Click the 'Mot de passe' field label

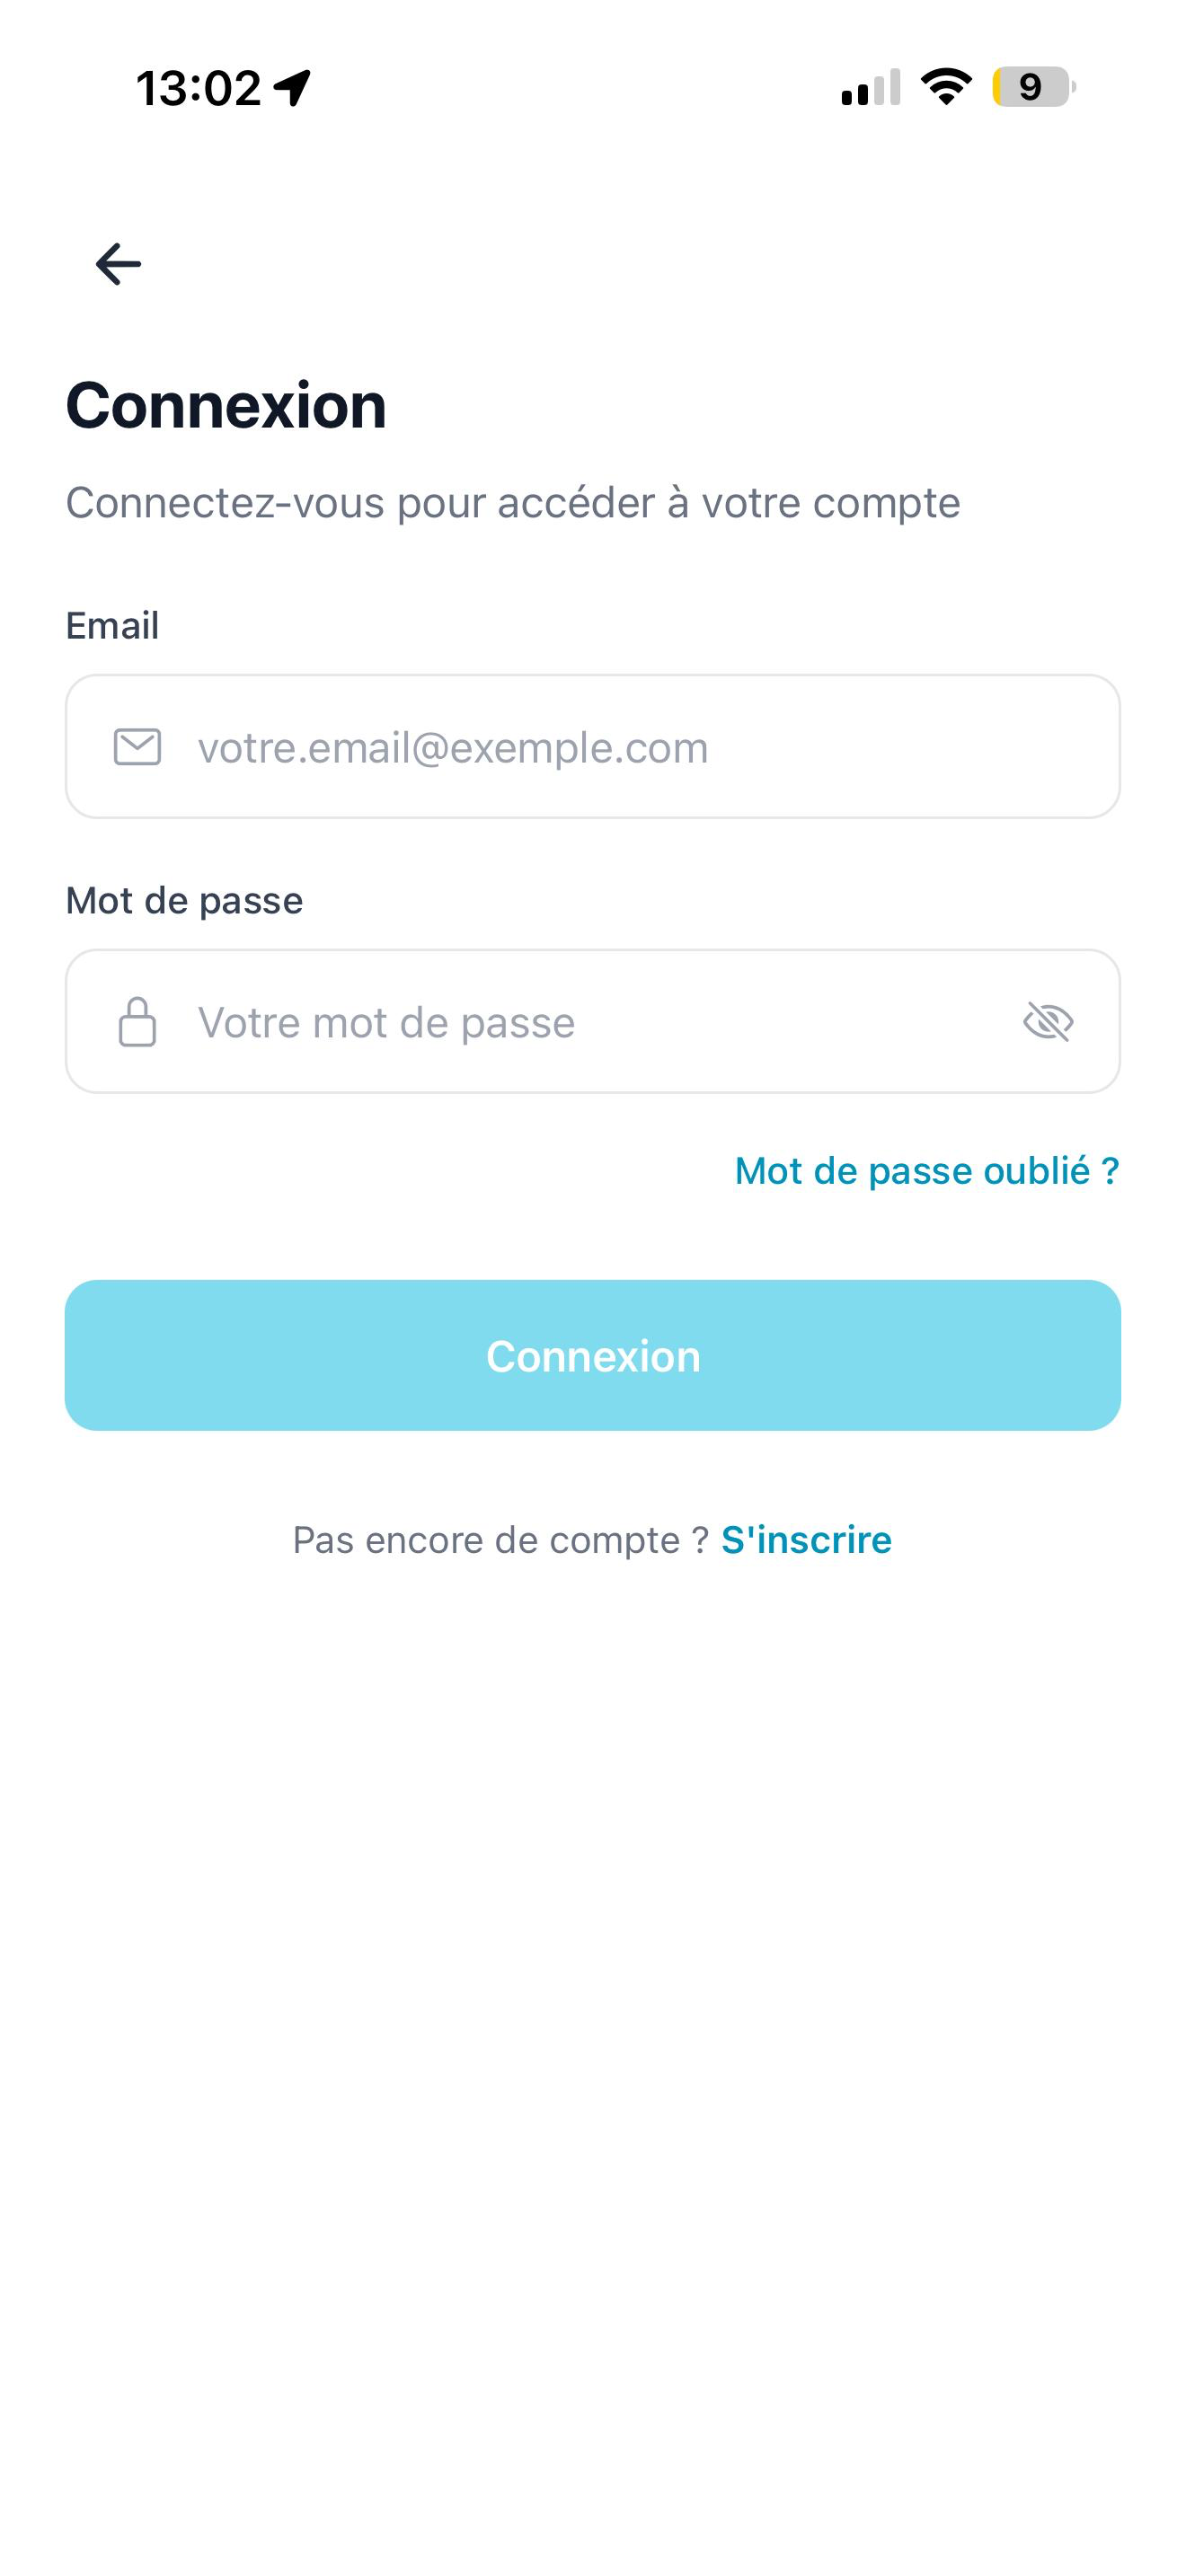pyautogui.click(x=184, y=901)
